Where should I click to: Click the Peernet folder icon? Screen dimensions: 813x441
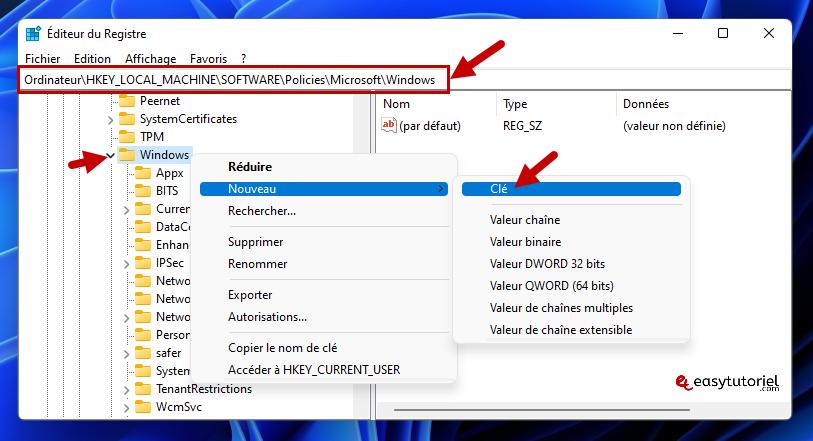[127, 101]
